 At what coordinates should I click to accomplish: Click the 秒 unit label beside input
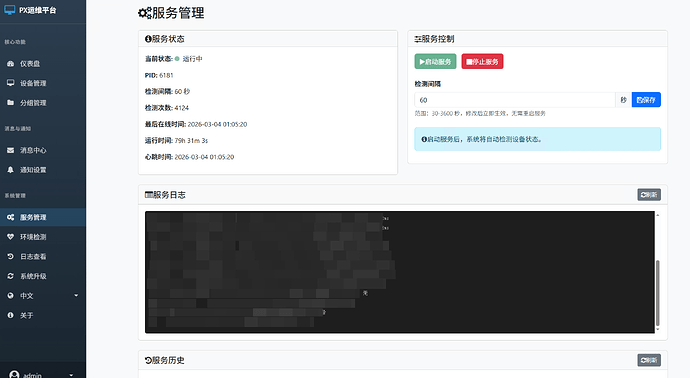coord(623,100)
